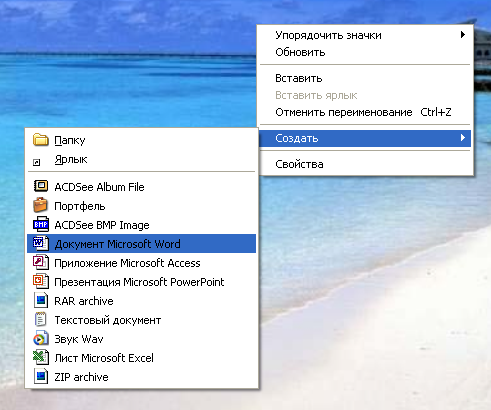Open the Создать submenu entry
Image resolution: width=491 pixels, height=410 pixels.
(365, 138)
